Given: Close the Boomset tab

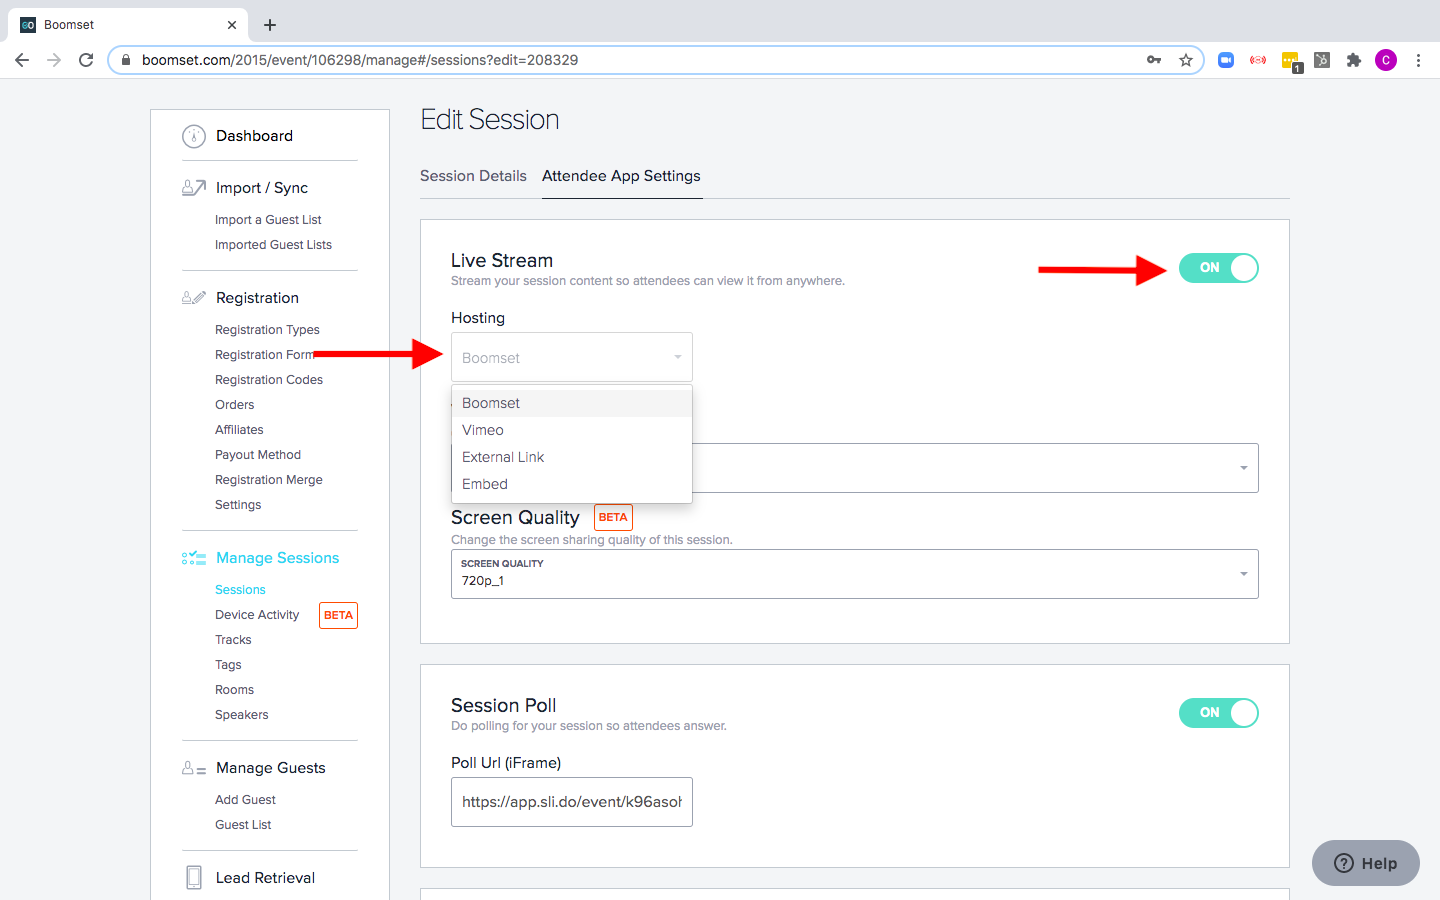Looking at the screenshot, I should (x=232, y=25).
